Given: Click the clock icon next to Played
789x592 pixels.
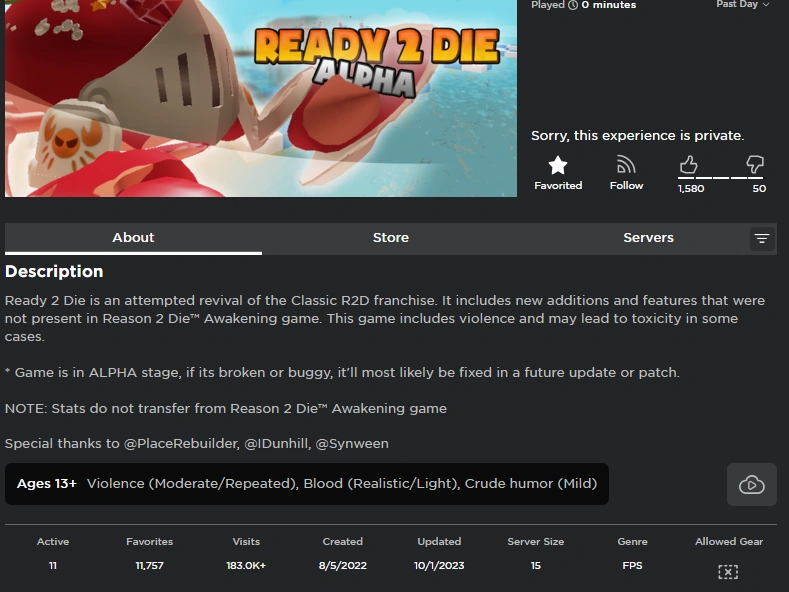Looking at the screenshot, I should (x=573, y=5).
